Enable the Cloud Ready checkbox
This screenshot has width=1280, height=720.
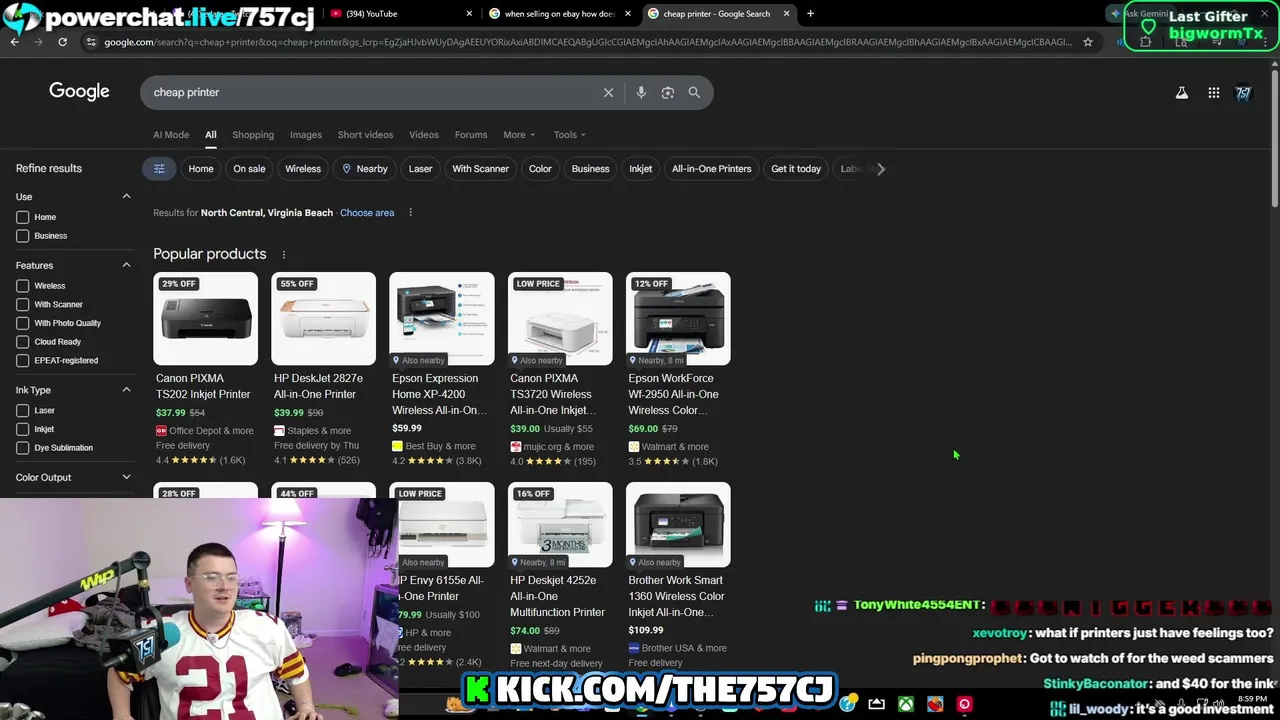tap(22, 342)
